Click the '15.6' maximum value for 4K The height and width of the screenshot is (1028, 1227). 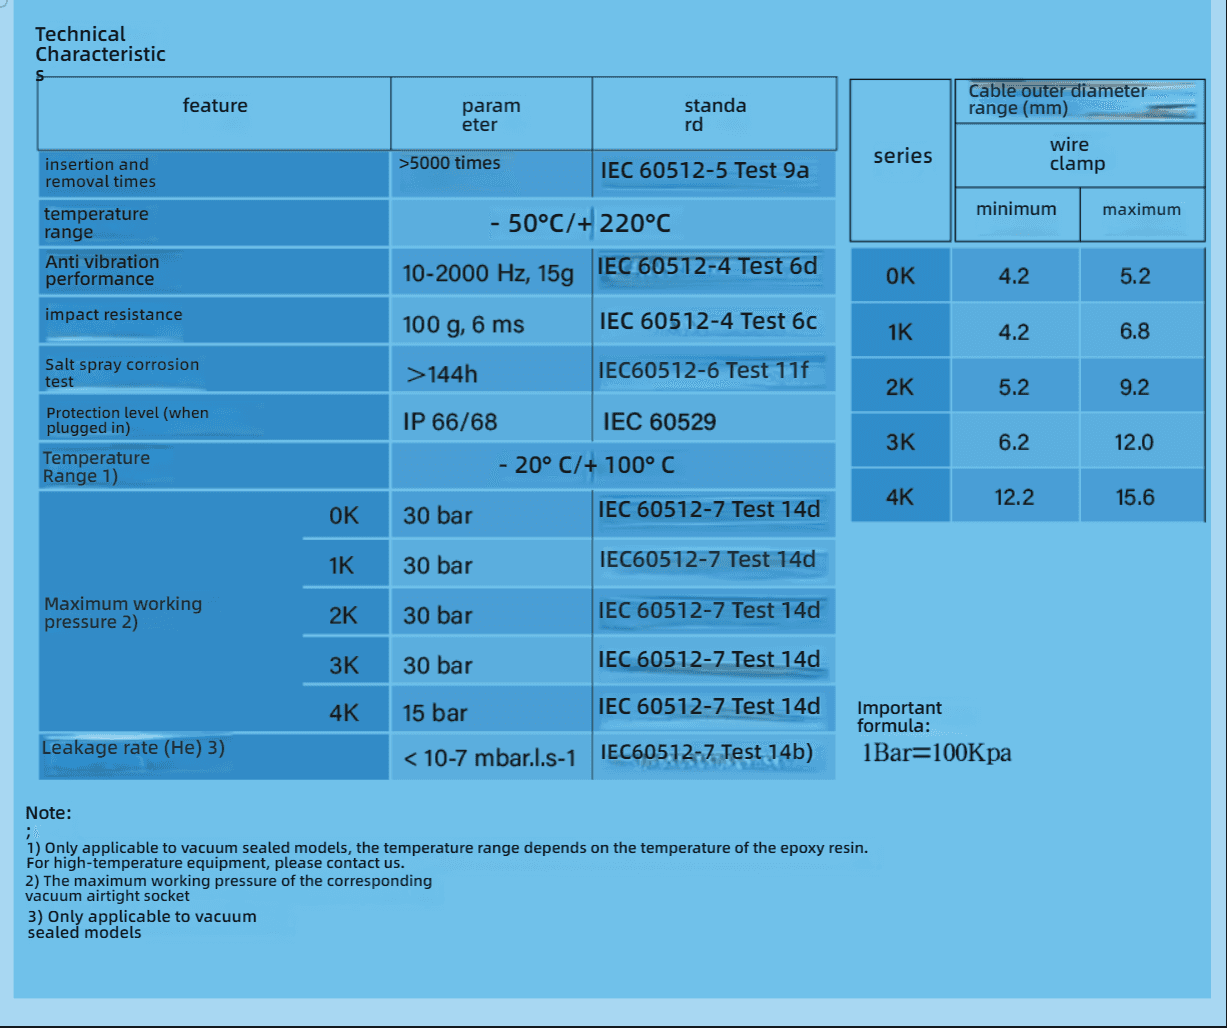tap(1135, 498)
